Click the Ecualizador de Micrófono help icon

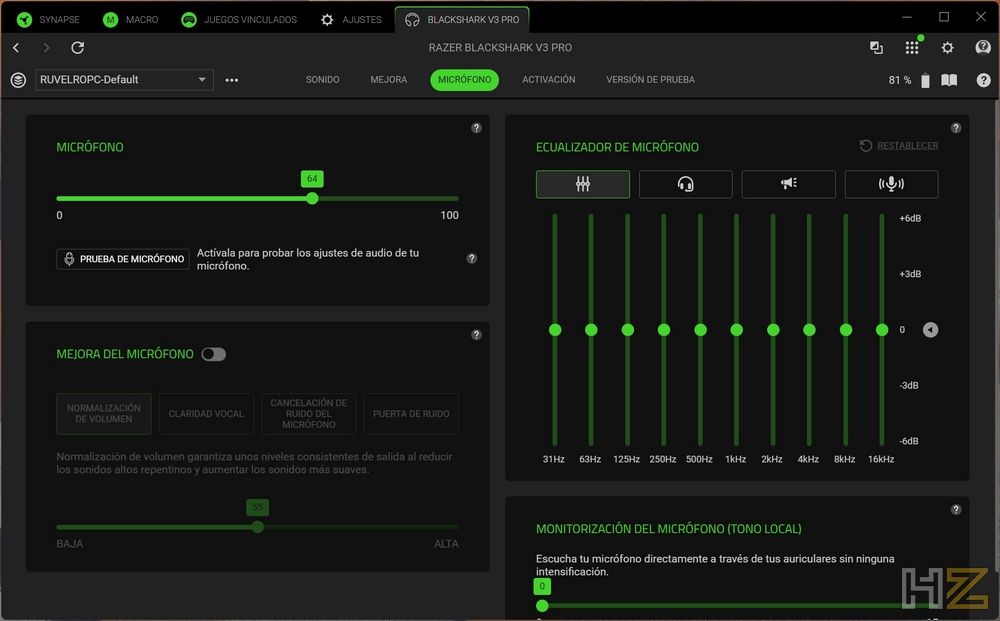coord(956,128)
